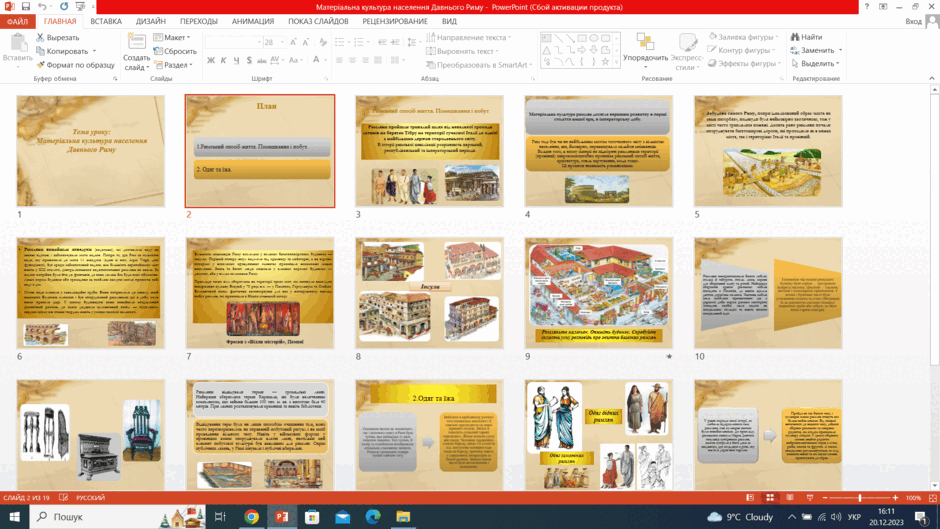This screenshot has height=529, width=940.
Task: Click fit slide to window icon
Action: coord(932,498)
